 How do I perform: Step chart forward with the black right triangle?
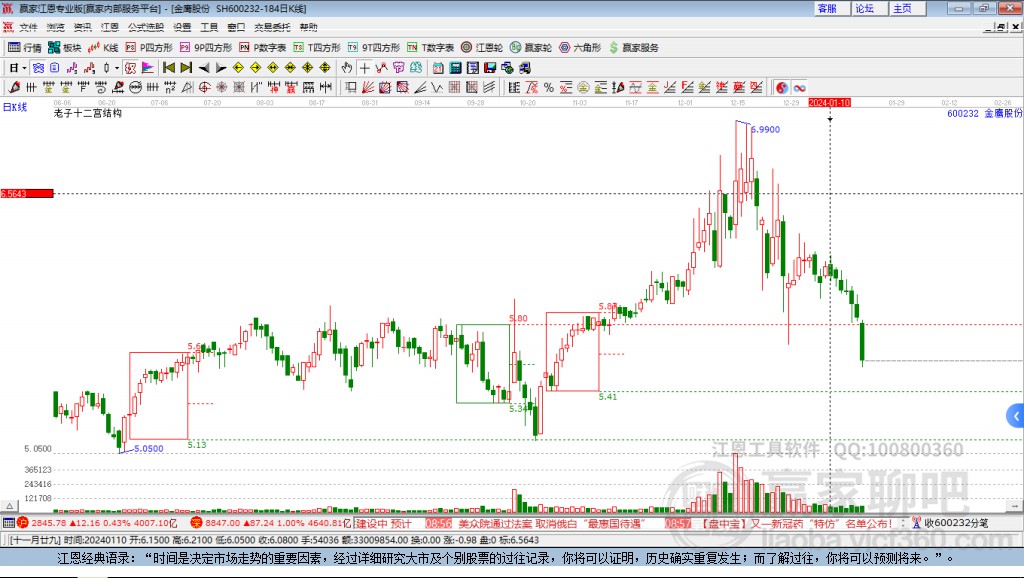pos(221,68)
